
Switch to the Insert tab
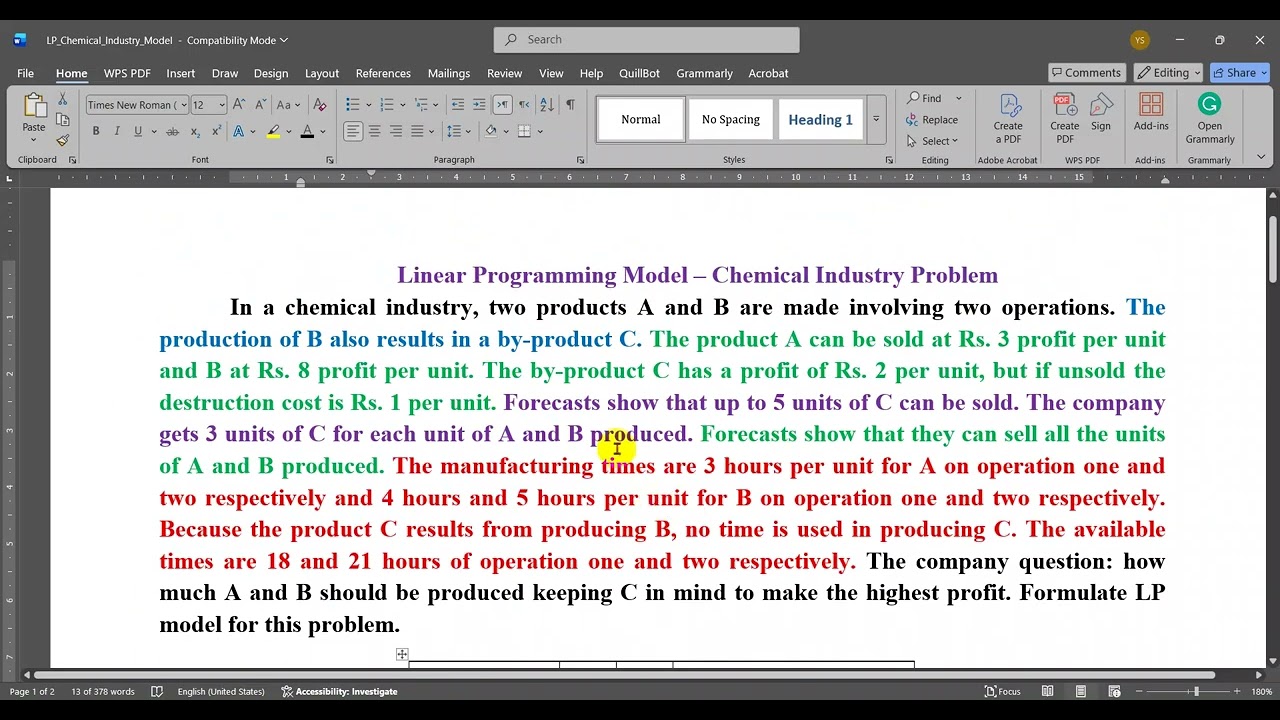pyautogui.click(x=181, y=73)
